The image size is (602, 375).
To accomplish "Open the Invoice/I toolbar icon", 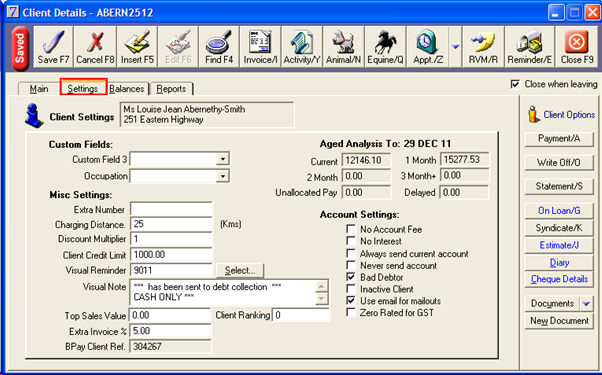I will tap(260, 47).
